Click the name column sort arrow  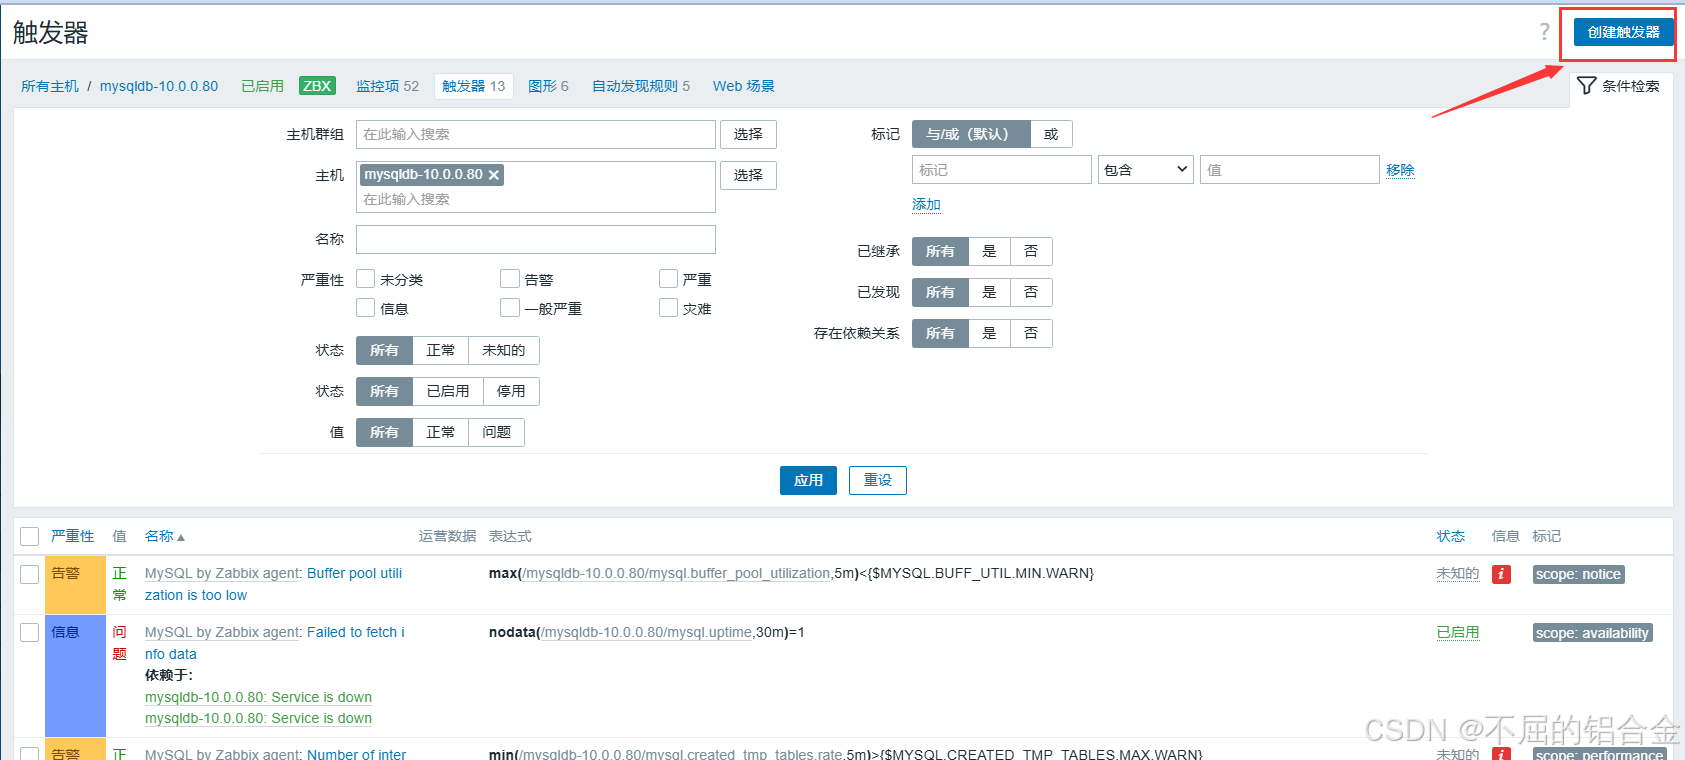click(181, 538)
